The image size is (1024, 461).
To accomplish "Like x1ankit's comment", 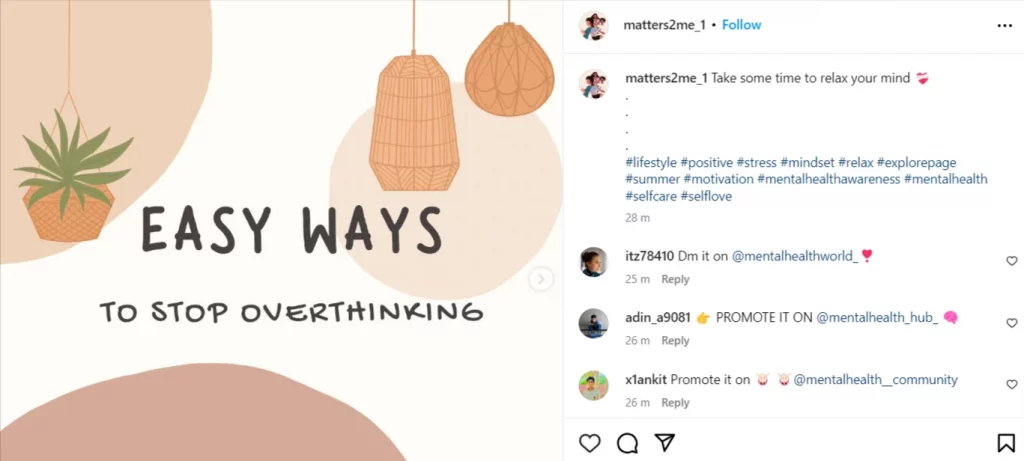I will tap(1012, 385).
